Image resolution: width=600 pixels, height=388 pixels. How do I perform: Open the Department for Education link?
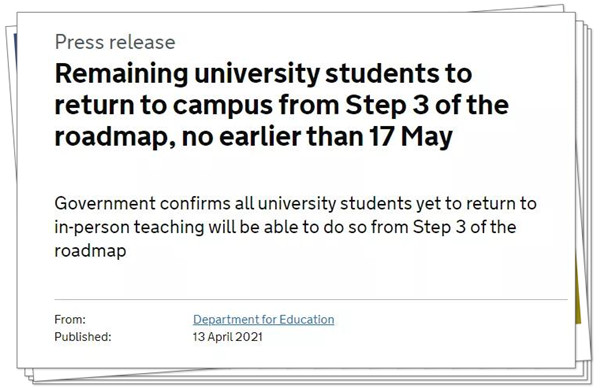[x=263, y=320]
